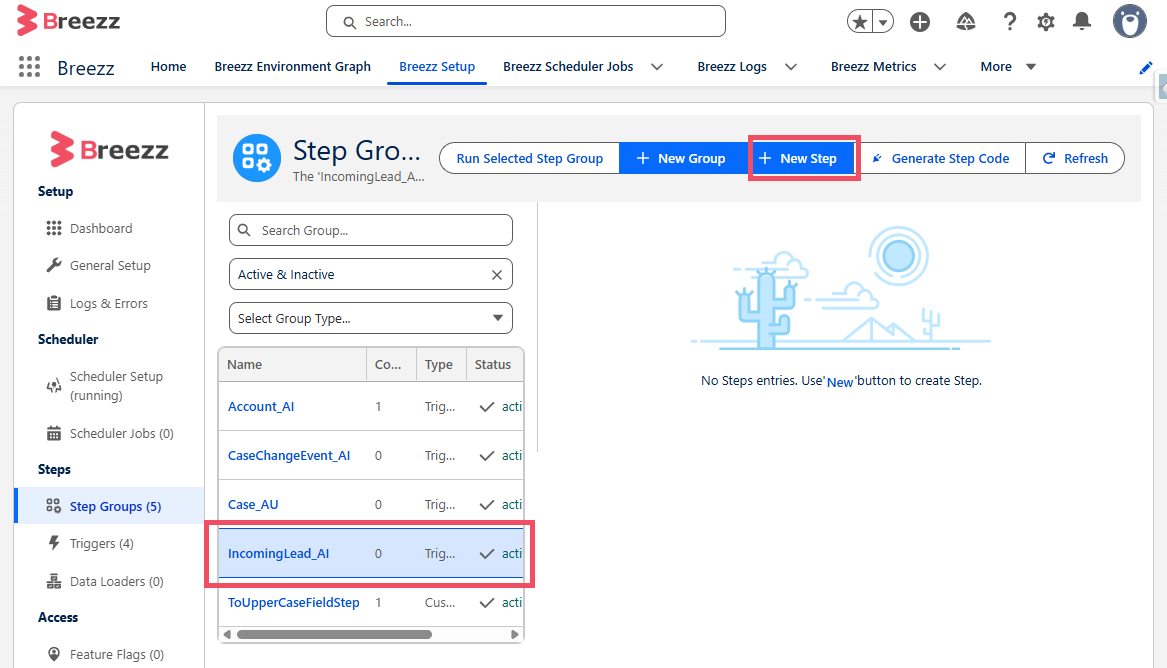The width and height of the screenshot is (1167, 668).
Task: Open the Breezz Environment Graph tab
Action: [x=292, y=66]
